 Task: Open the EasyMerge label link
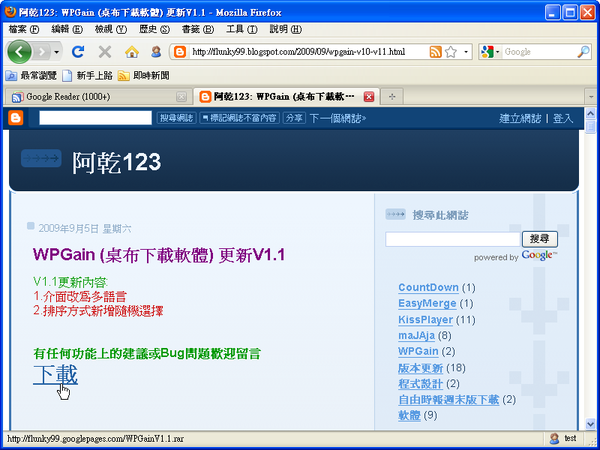pyautogui.click(x=427, y=303)
